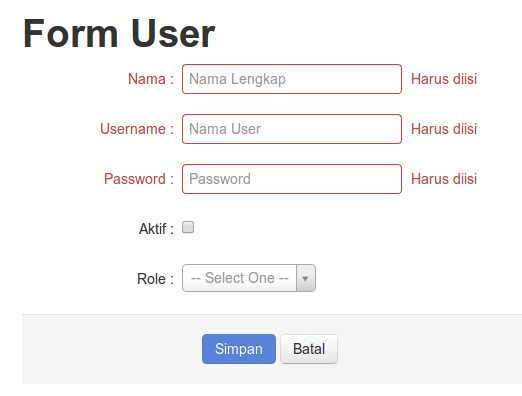The width and height of the screenshot is (522, 396).
Task: Select Harus diisi error beside Password
Action: click(x=444, y=179)
